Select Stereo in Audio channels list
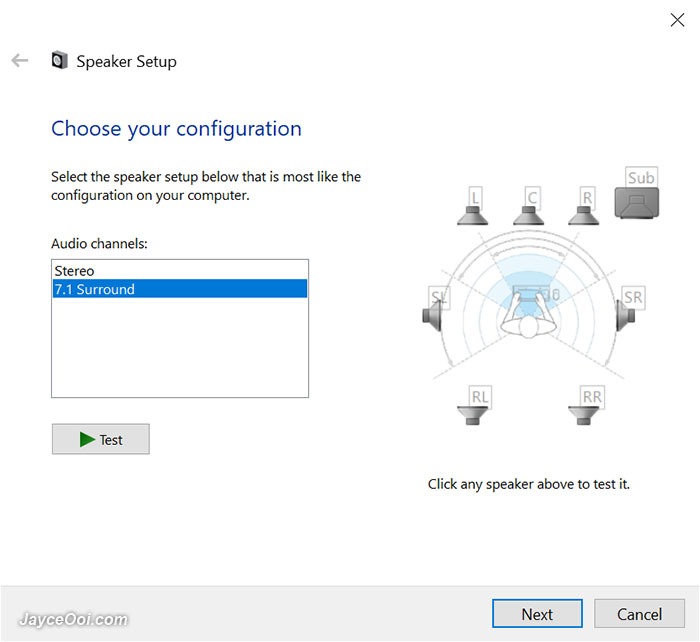The width and height of the screenshot is (700, 642). click(x=180, y=271)
